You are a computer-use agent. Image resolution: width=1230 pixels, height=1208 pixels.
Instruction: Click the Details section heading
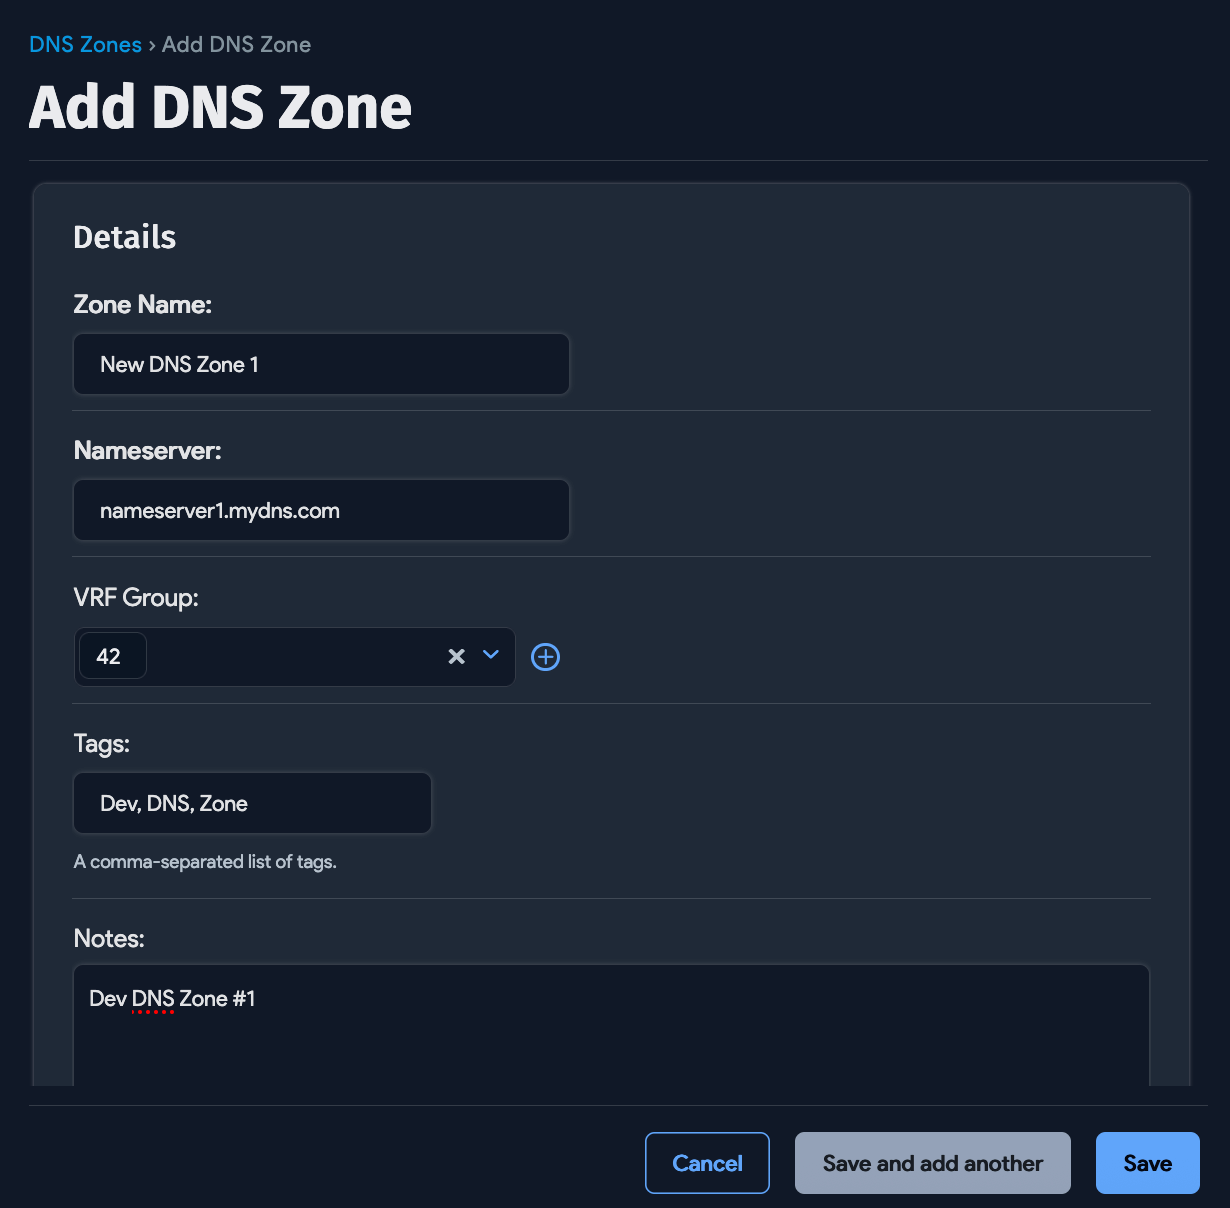(x=124, y=237)
